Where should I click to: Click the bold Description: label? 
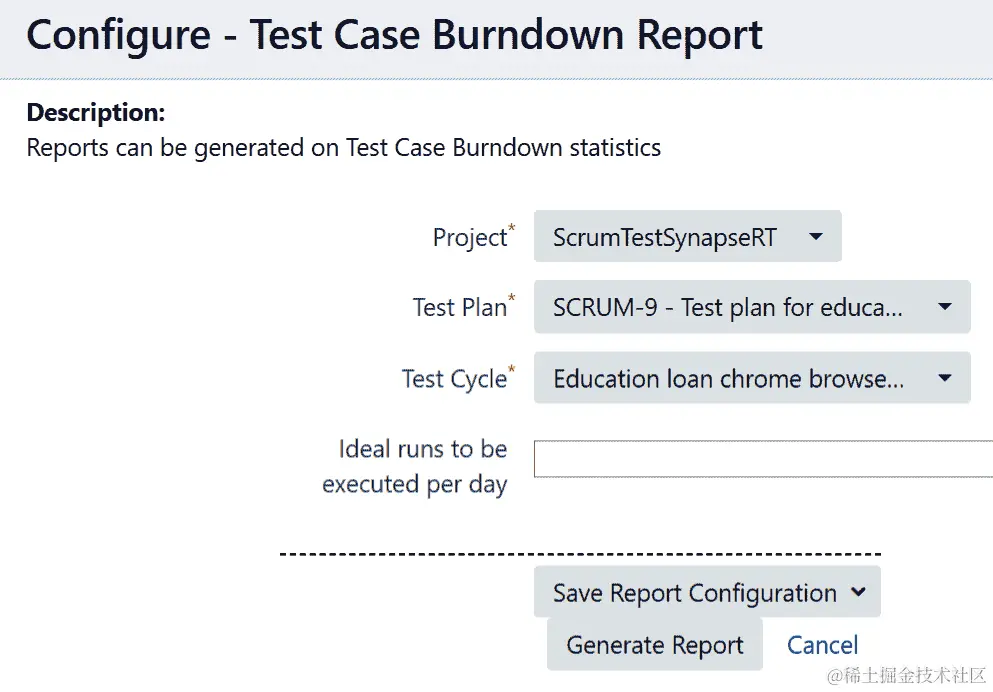(95, 112)
